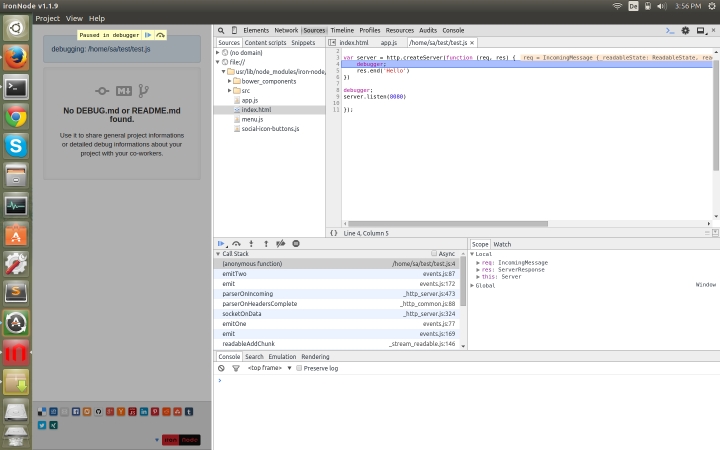Viewport: 720px width, 450px height.
Task: Check the Preserve log checkbox
Action: point(299,368)
